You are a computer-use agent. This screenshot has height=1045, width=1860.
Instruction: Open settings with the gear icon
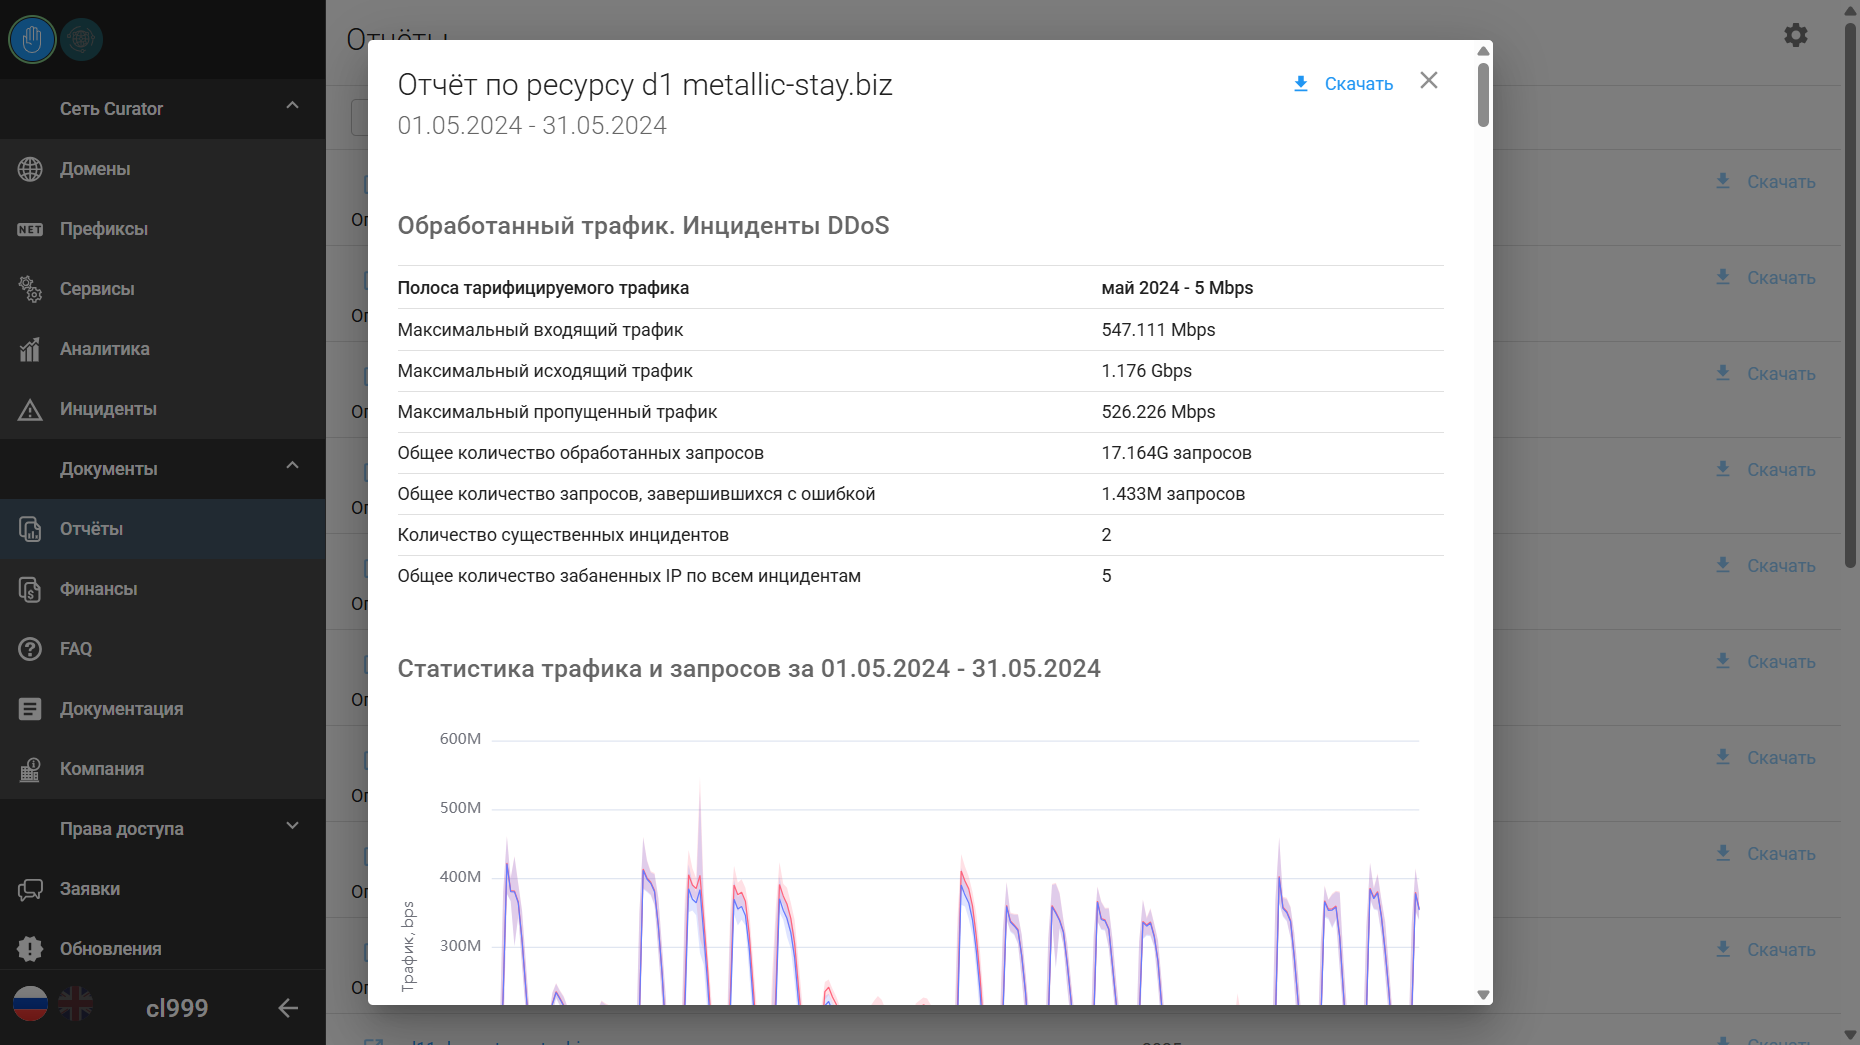(1796, 35)
